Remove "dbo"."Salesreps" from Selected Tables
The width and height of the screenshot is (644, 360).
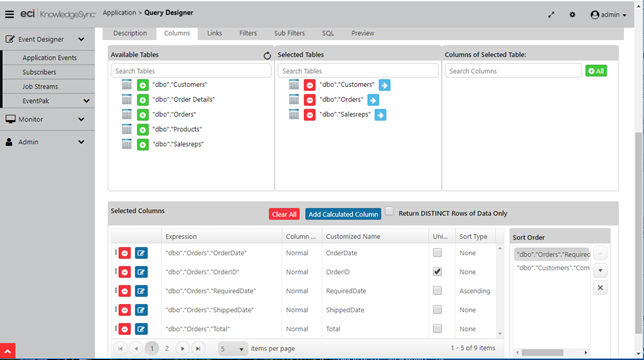pos(310,115)
